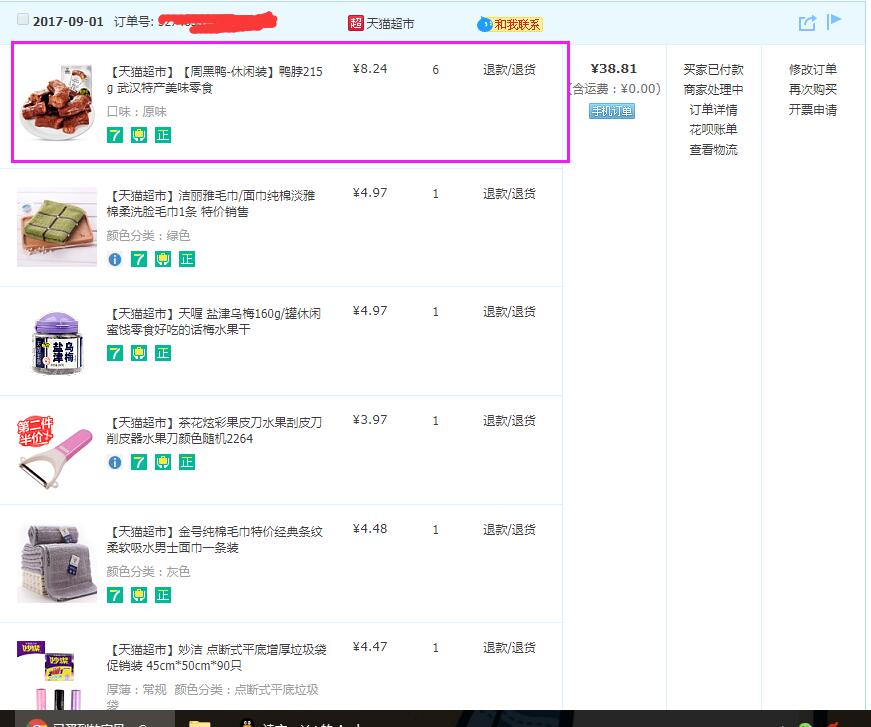Click the 手机订单 badge

(x=612, y=111)
